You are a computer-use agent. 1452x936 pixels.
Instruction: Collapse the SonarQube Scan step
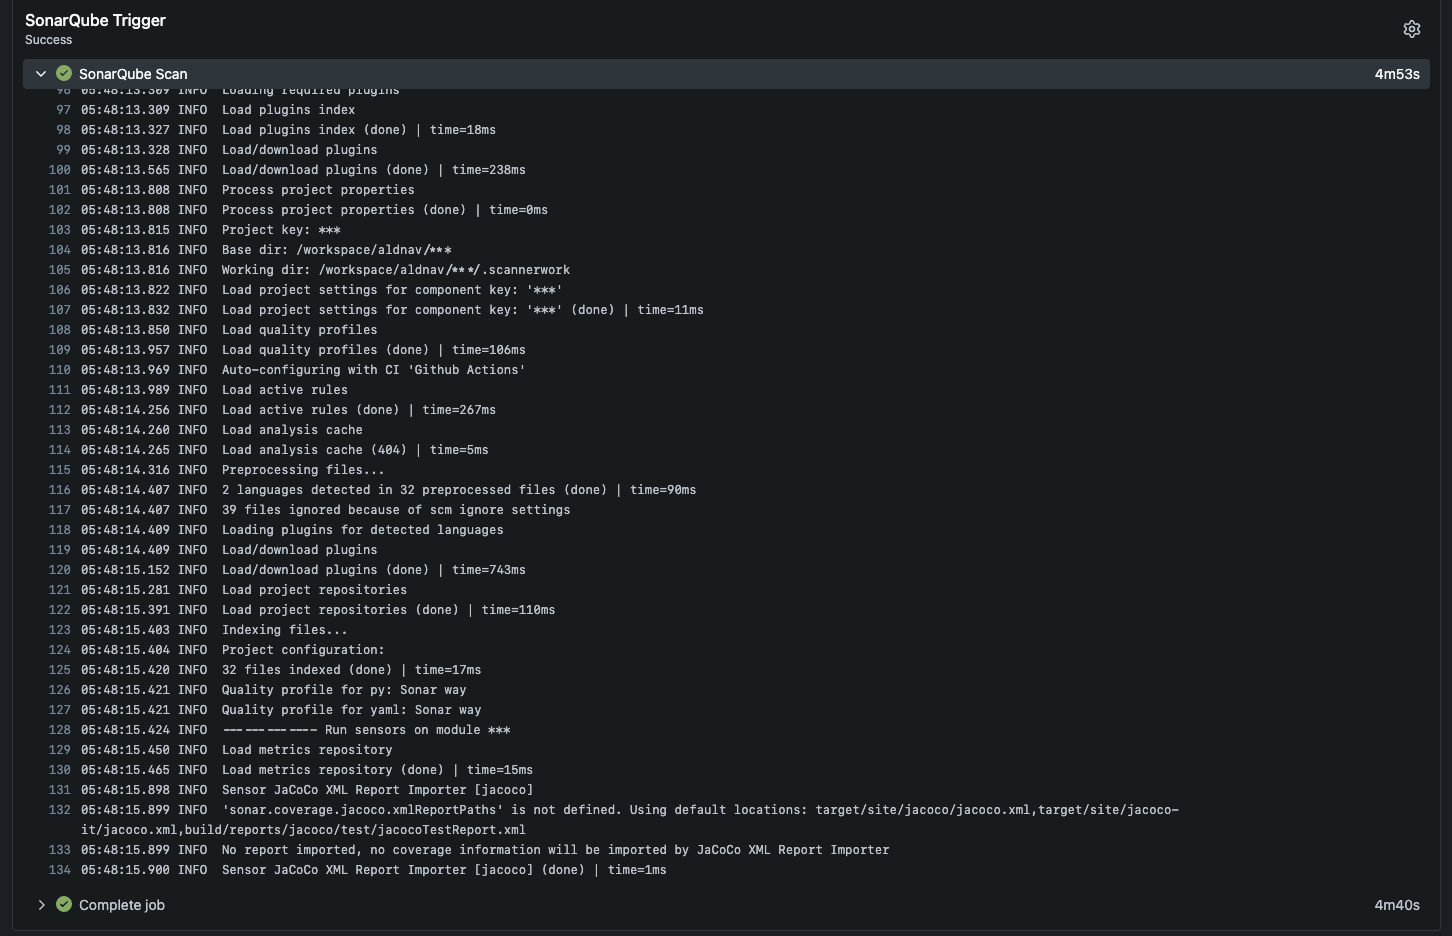pos(41,74)
